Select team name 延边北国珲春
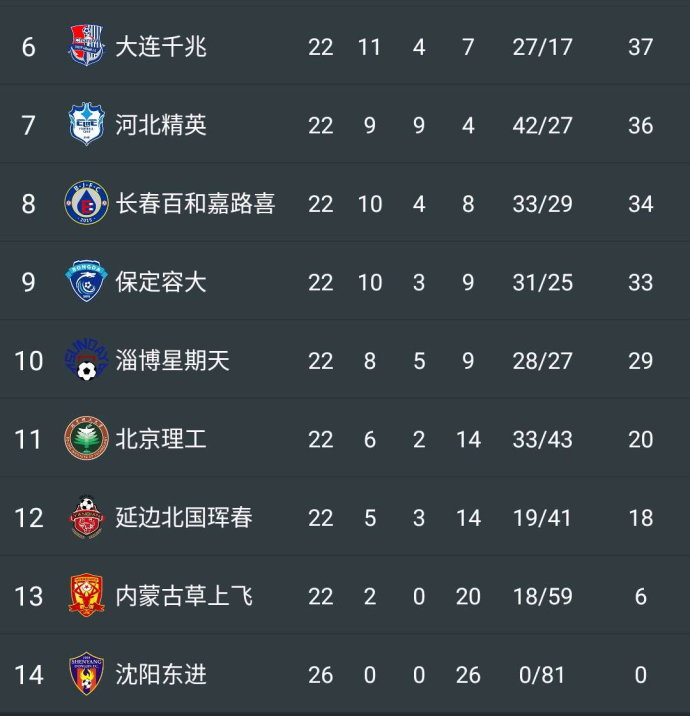Viewport: 690px width, 716px height. 184,517
